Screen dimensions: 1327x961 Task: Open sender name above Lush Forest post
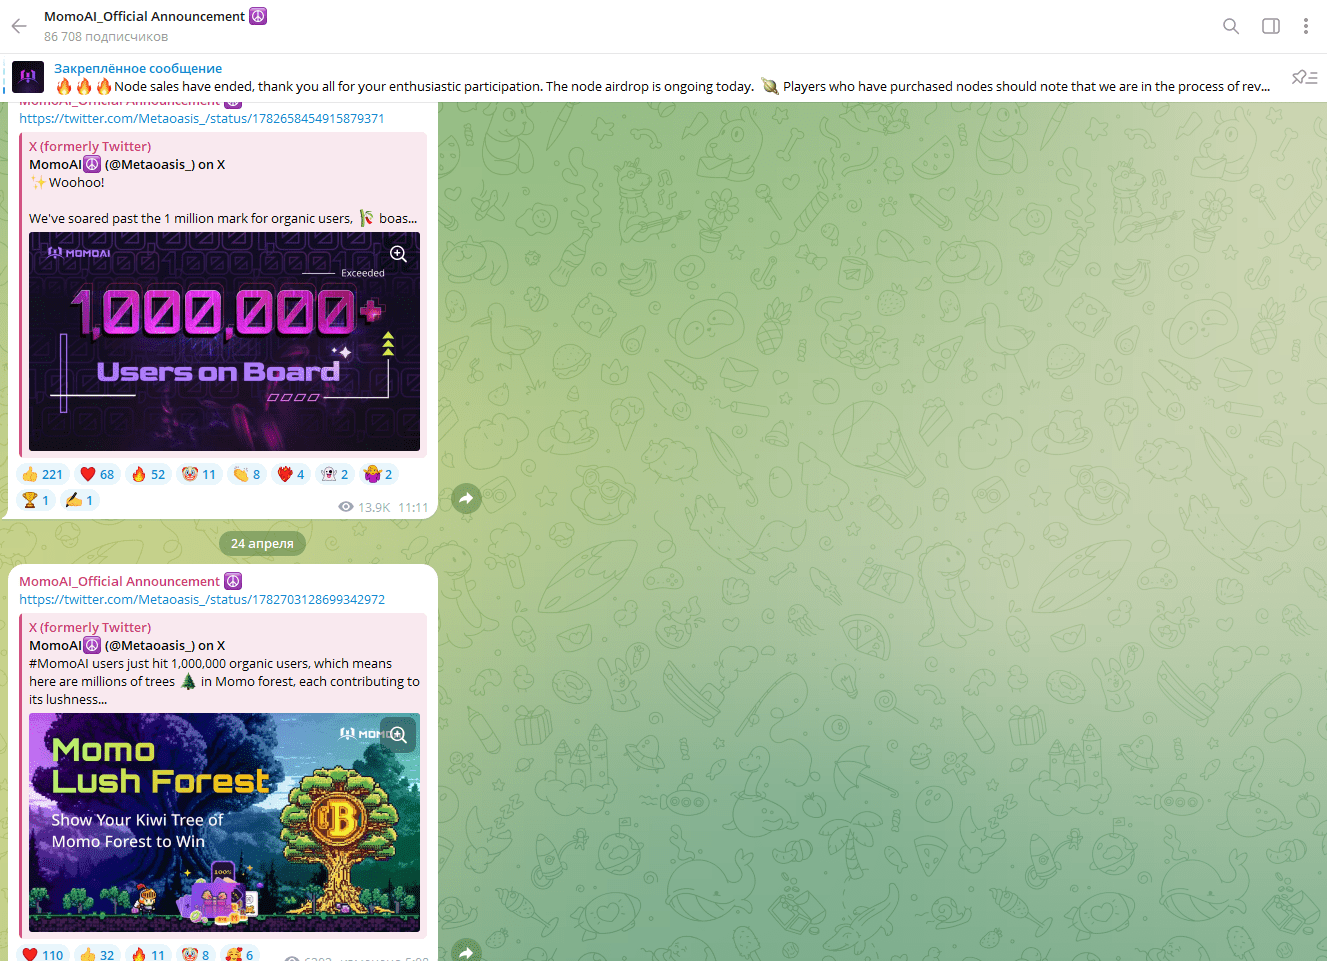[130, 581]
